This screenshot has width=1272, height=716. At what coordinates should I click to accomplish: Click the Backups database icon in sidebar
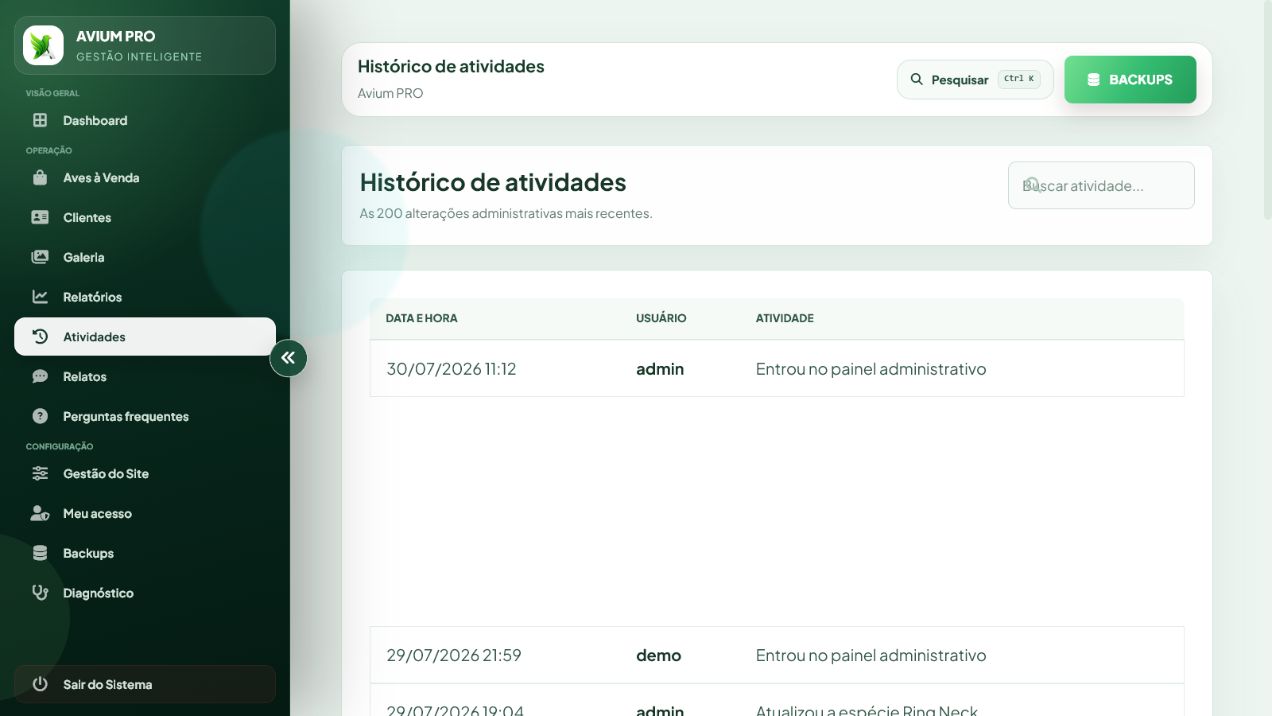[x=40, y=553]
